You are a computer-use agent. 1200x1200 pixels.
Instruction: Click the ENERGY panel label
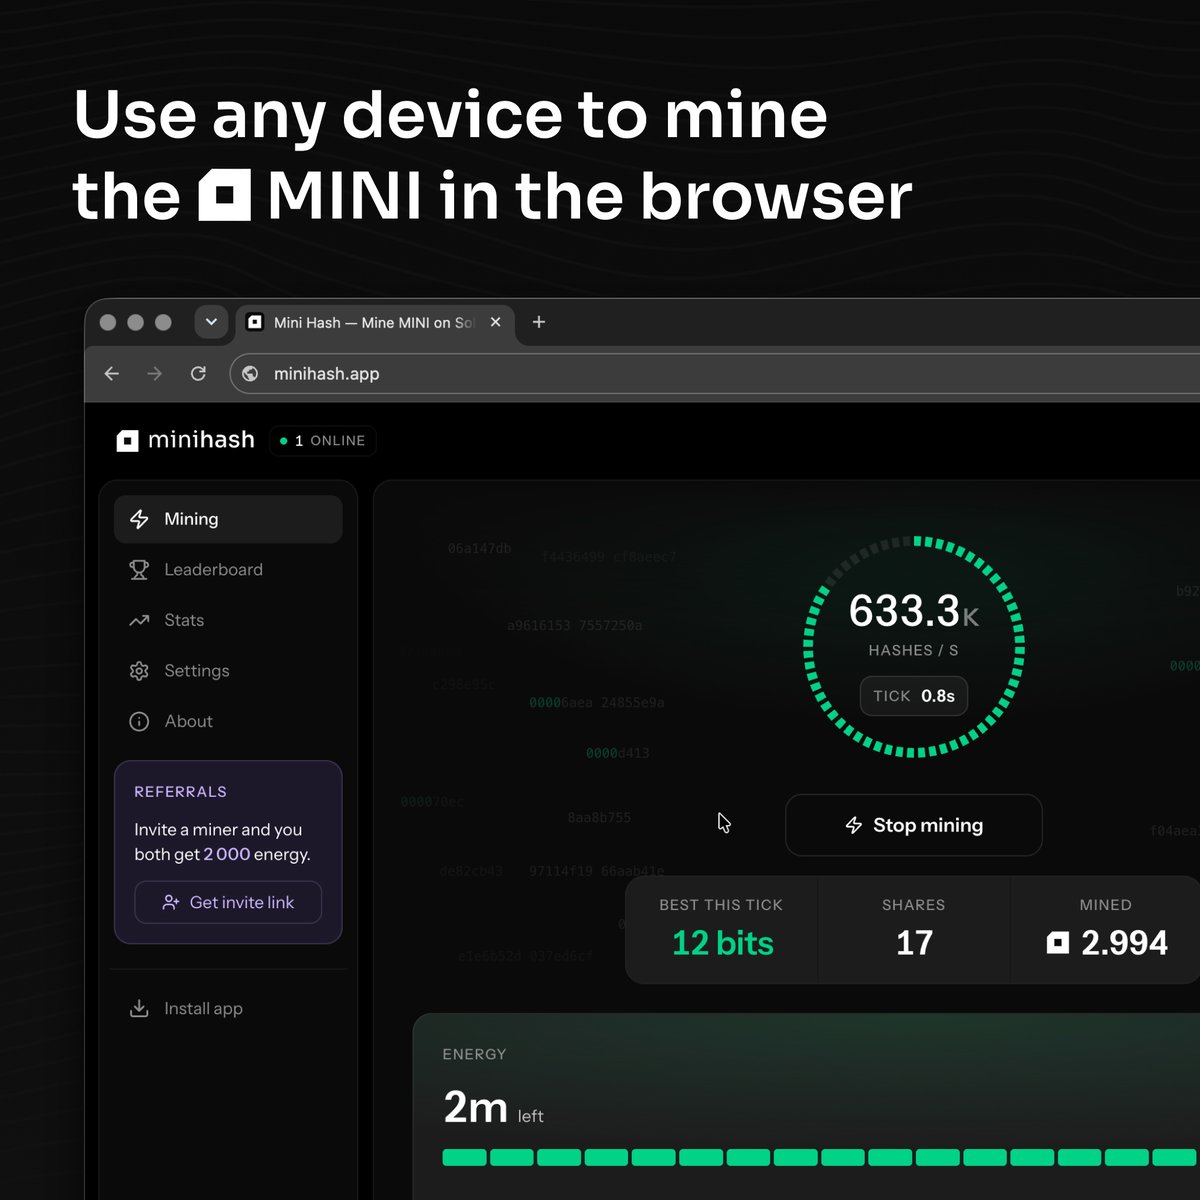pyautogui.click(x=474, y=1054)
